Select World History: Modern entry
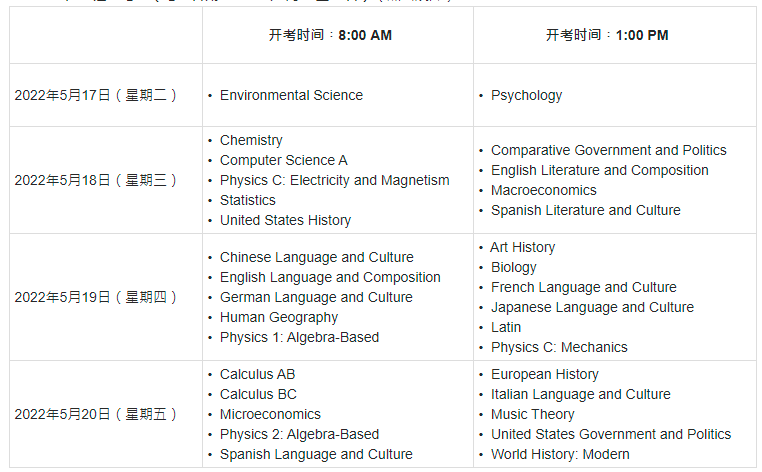 (x=560, y=454)
